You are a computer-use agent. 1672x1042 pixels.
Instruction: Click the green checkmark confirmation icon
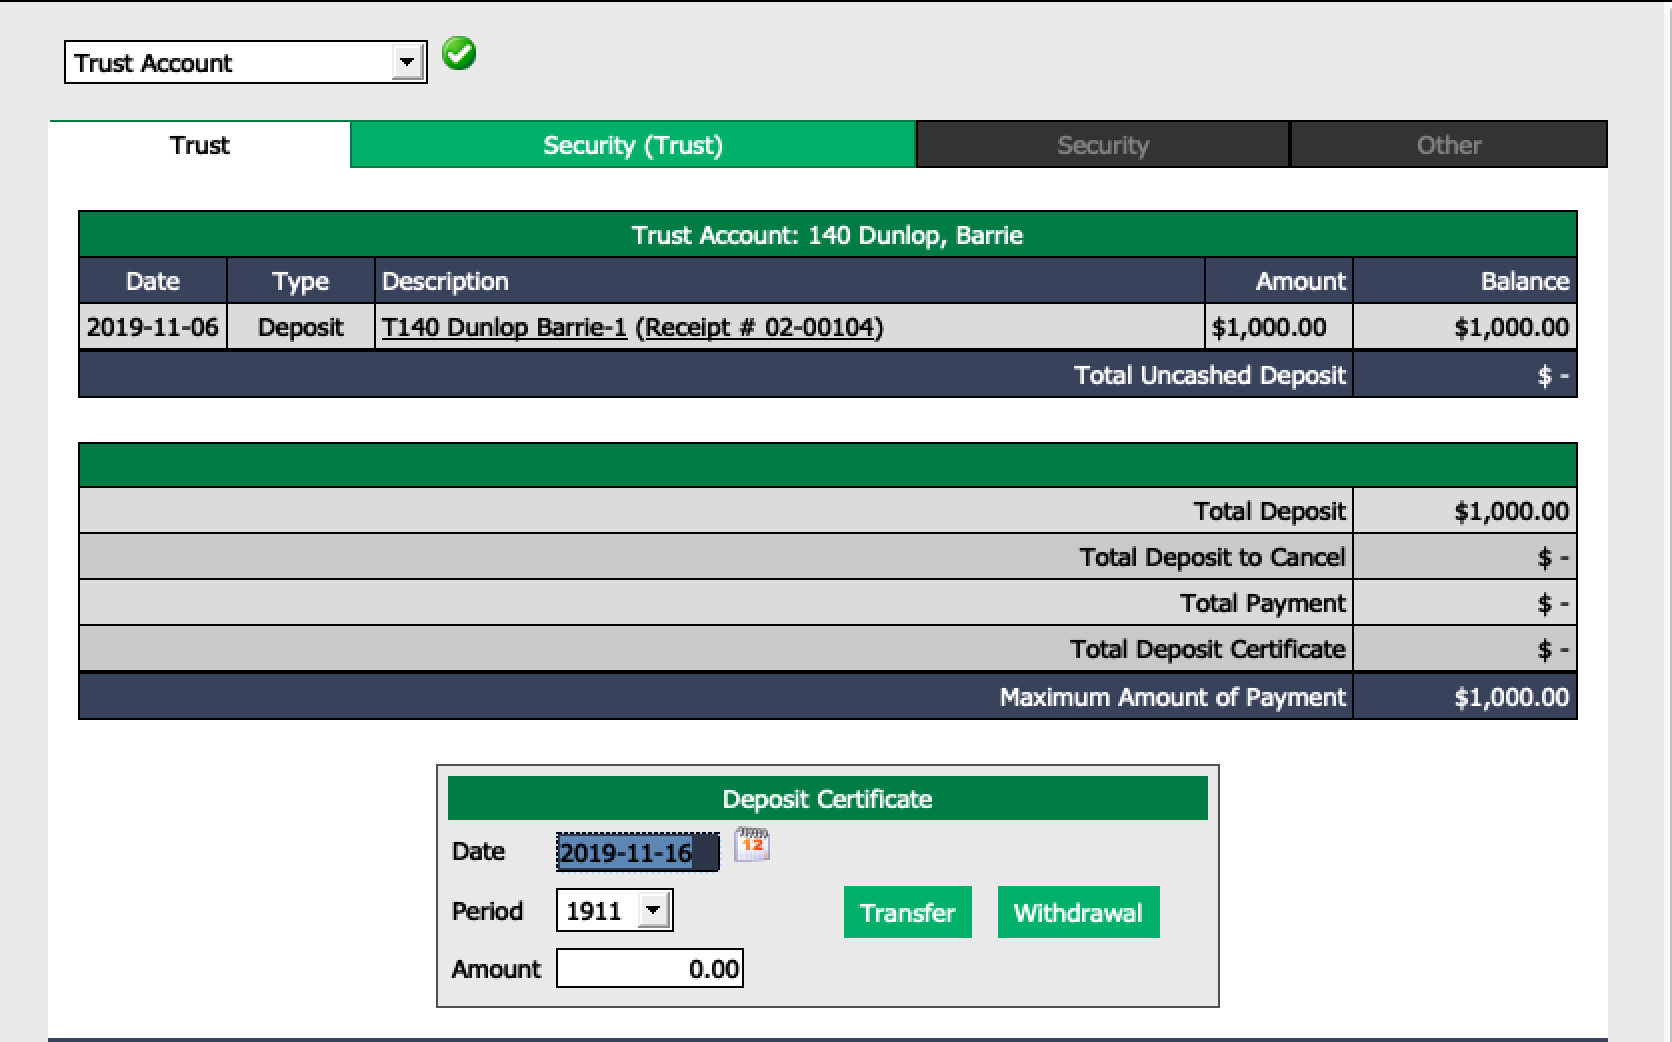[x=459, y=54]
